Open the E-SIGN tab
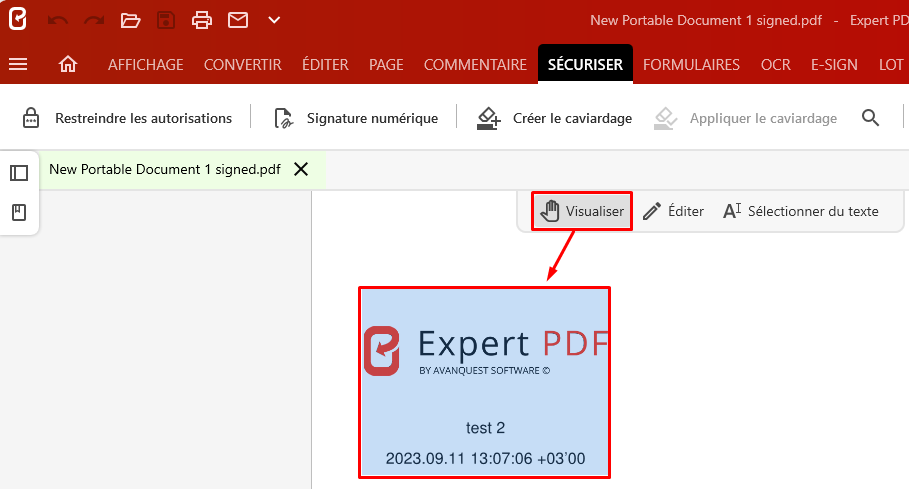909x489 pixels. coord(834,64)
